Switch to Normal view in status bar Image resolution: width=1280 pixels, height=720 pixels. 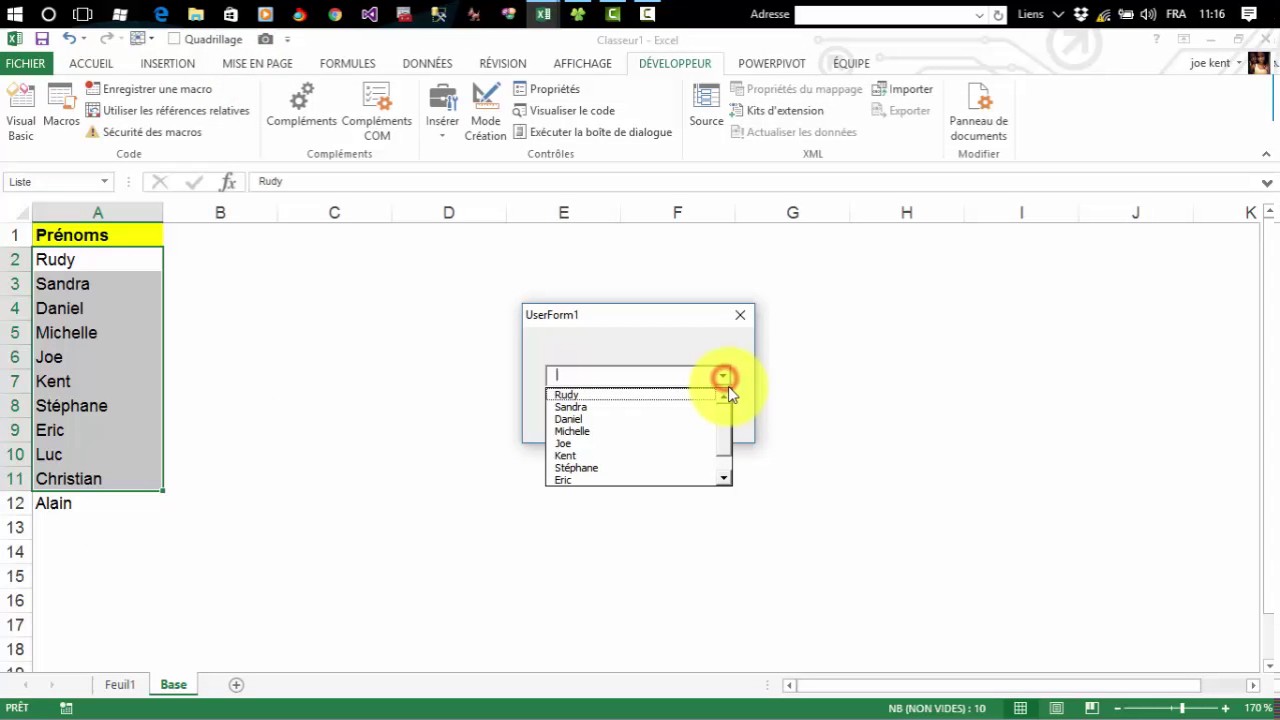point(1021,708)
